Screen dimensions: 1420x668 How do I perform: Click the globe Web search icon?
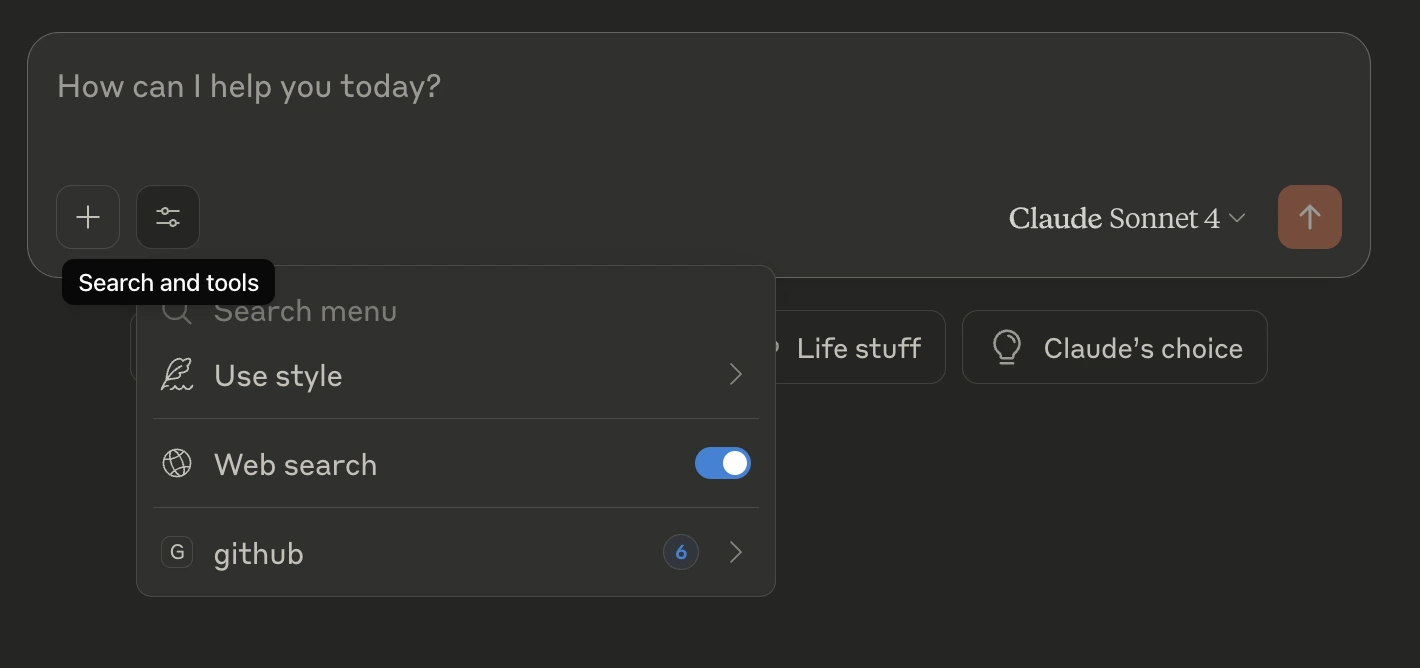coord(177,464)
